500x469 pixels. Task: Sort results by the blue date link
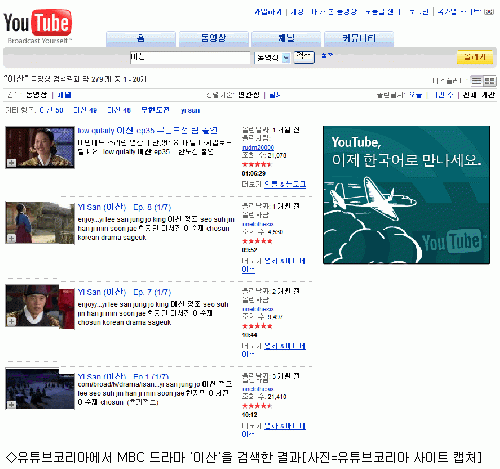274,95
